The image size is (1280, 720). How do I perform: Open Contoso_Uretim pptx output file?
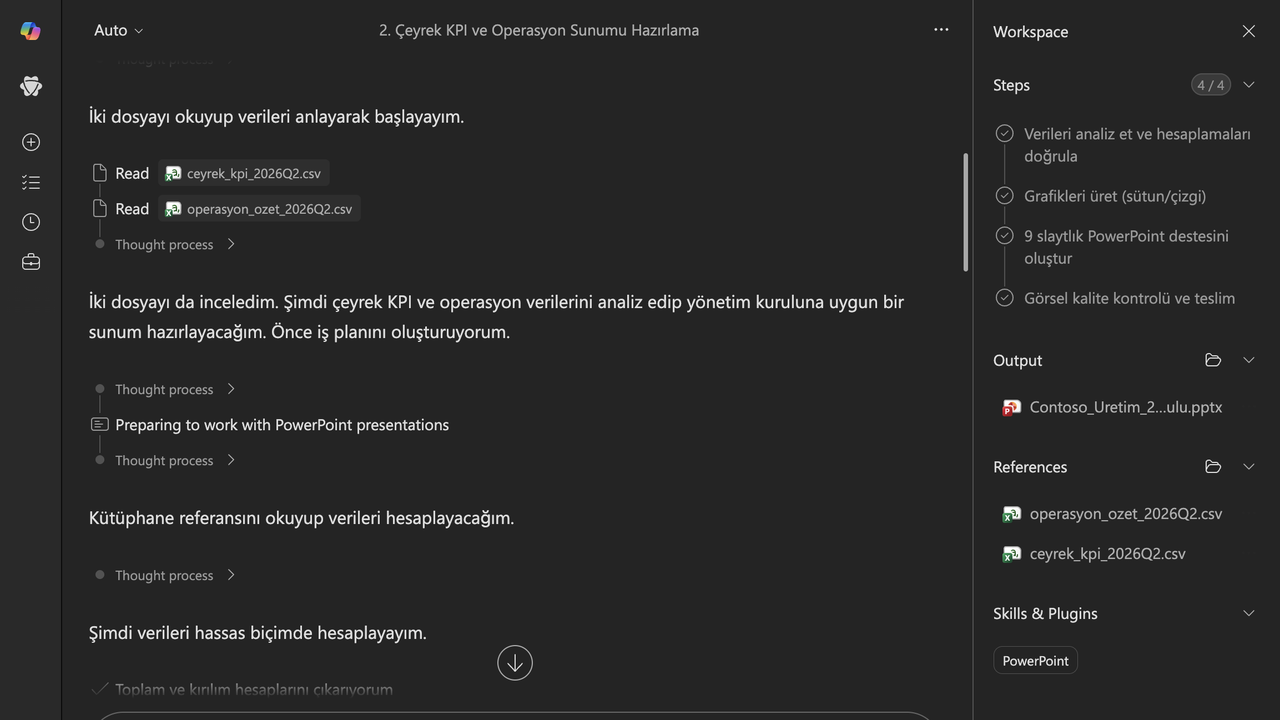point(1112,408)
